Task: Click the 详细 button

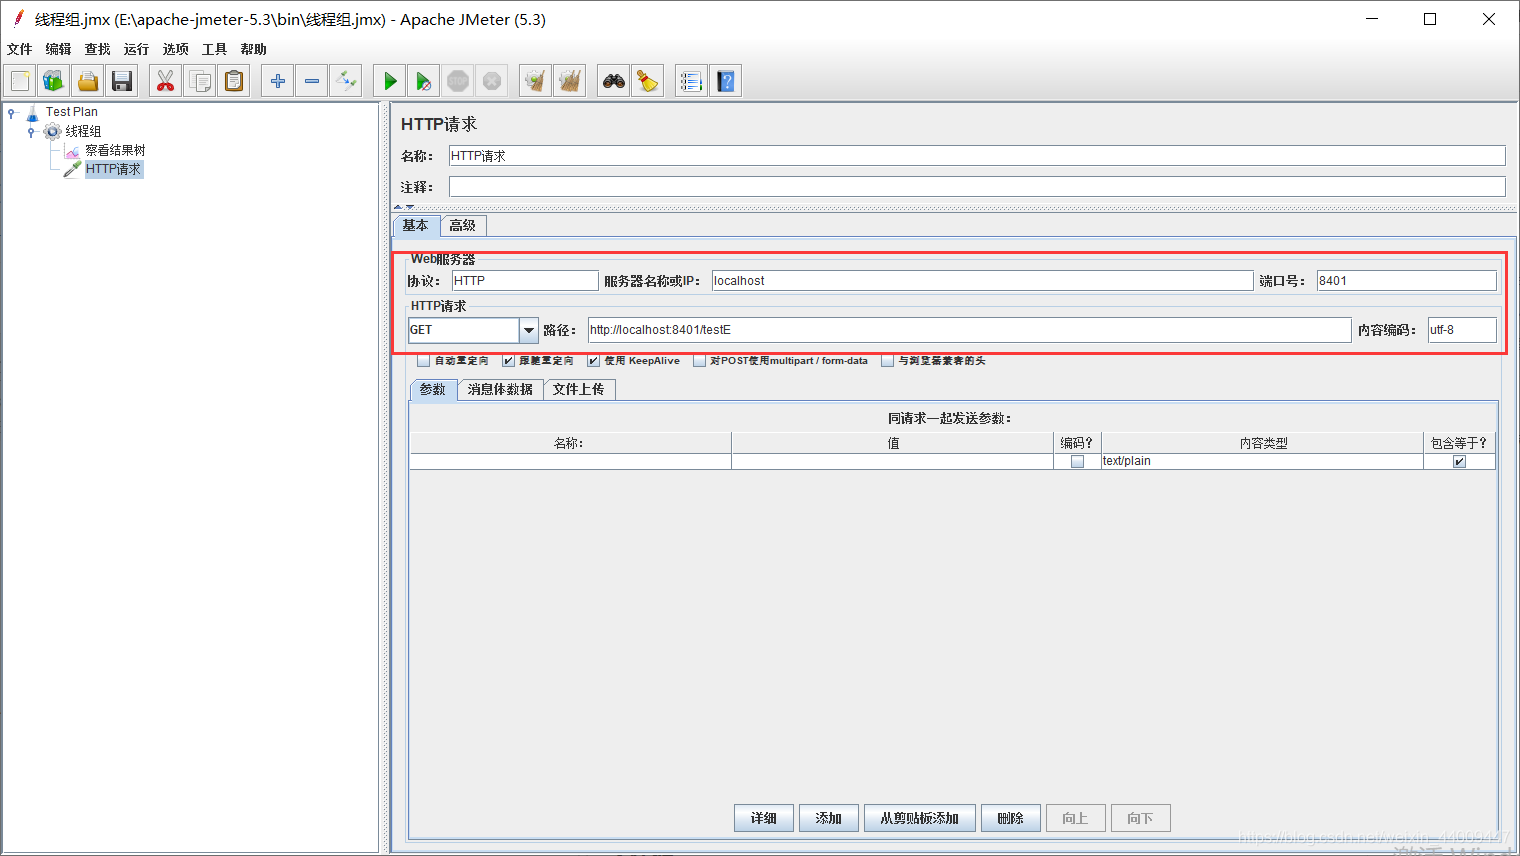Action: point(764,818)
